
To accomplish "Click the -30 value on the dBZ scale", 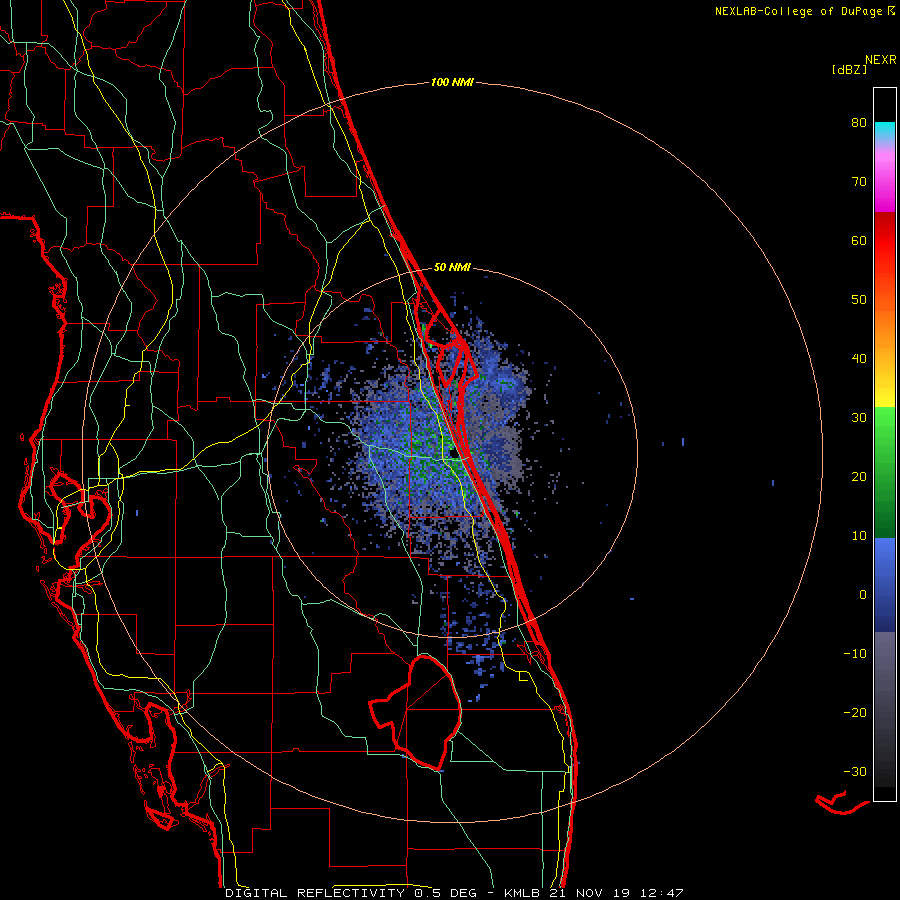I will 855,772.
